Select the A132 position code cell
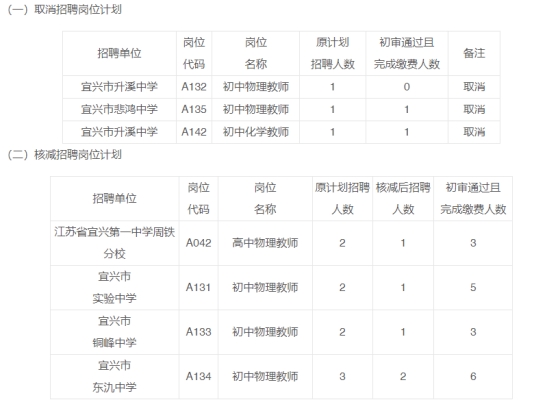This screenshot has height=402, width=535. (194, 87)
